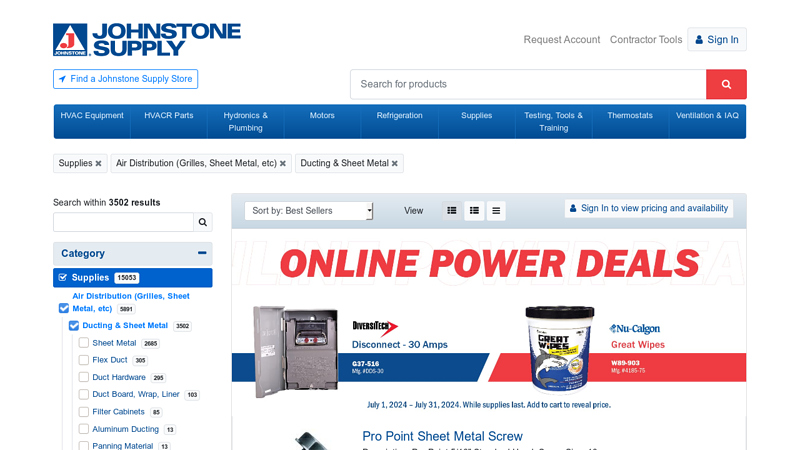Image resolution: width=800 pixels, height=450 pixels.
Task: Open Pro Point Sheet Metal Screw link
Action: 442,436
